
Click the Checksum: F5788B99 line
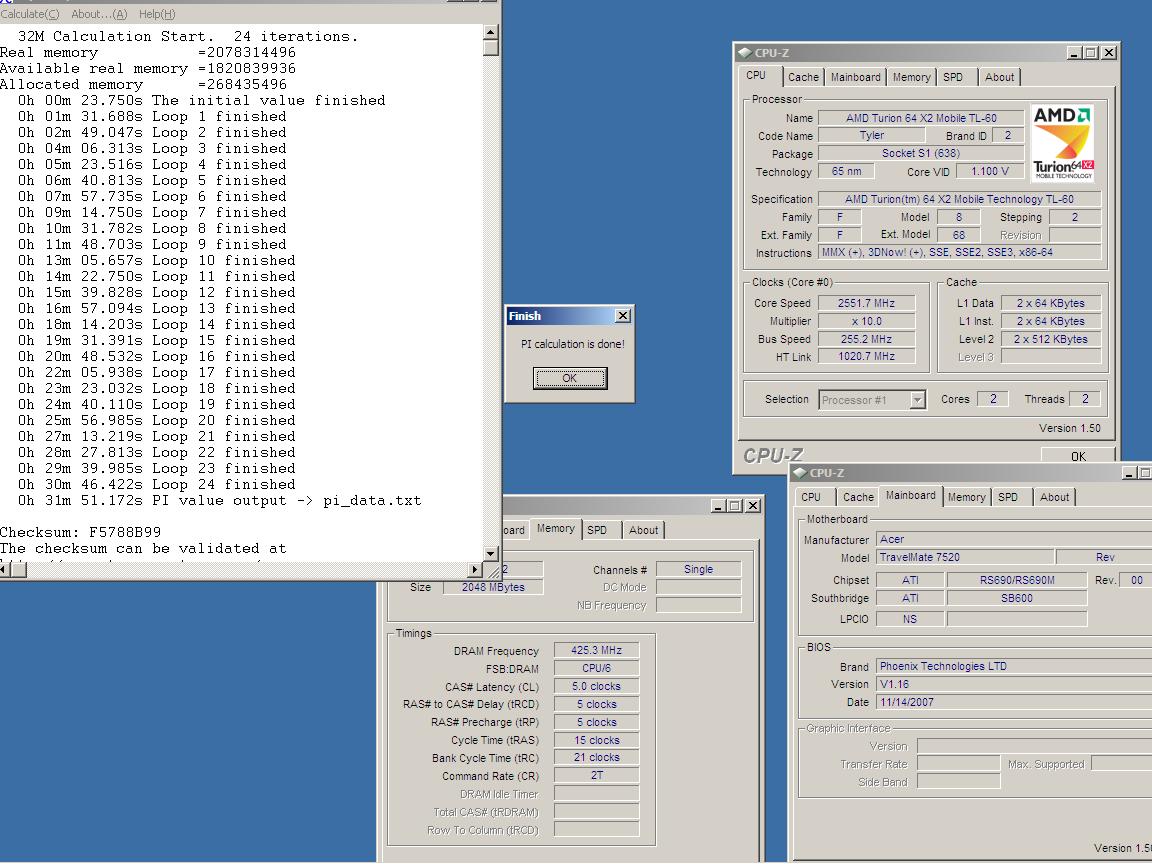[80, 532]
